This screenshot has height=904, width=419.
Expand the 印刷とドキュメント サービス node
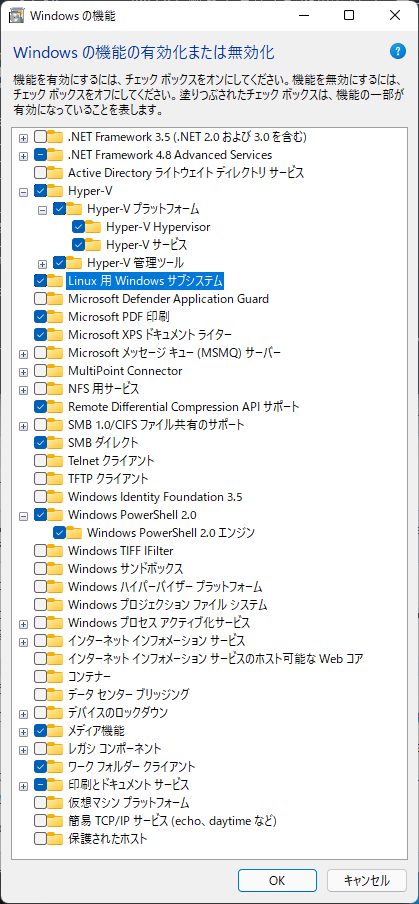coord(24,786)
